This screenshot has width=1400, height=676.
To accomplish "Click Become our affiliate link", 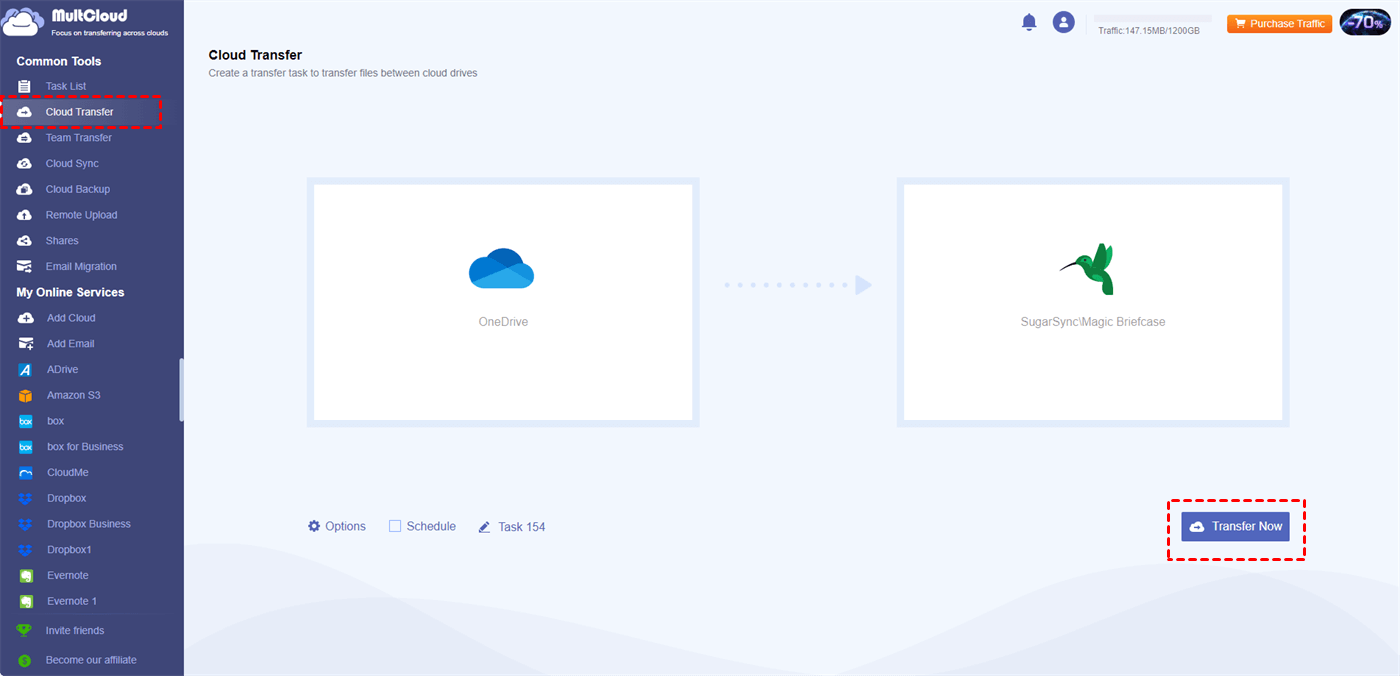I will tap(91, 660).
